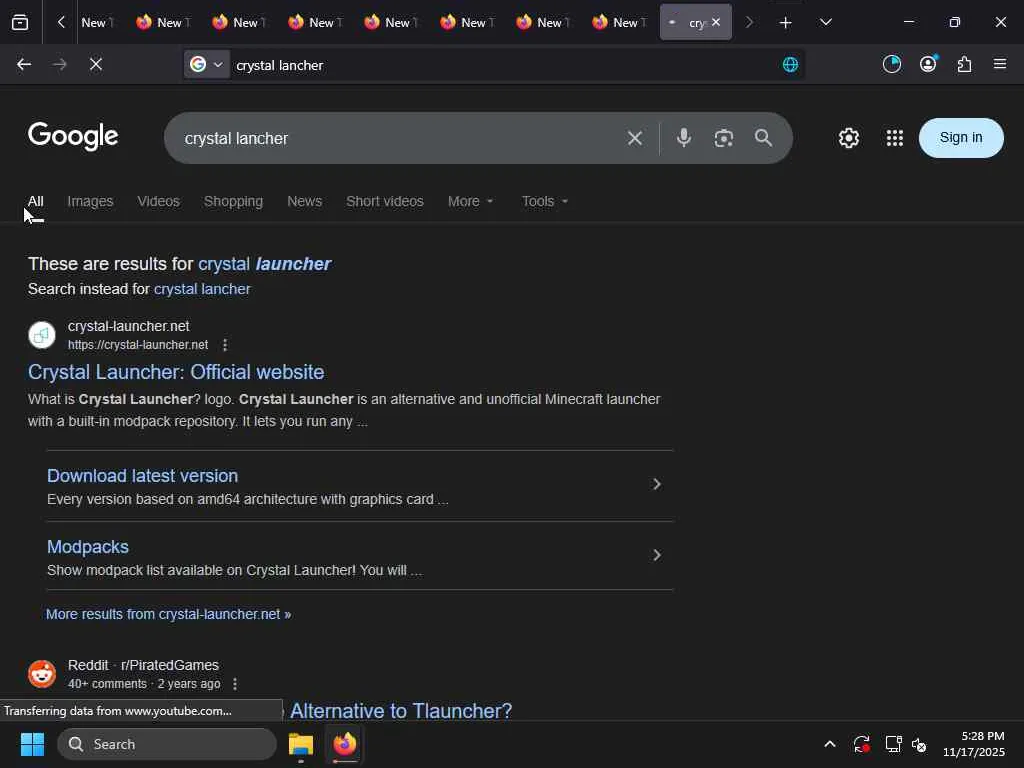Viewport: 1024px width, 768px height.
Task: Go to Google home via logo
Action: pyautogui.click(x=73, y=136)
